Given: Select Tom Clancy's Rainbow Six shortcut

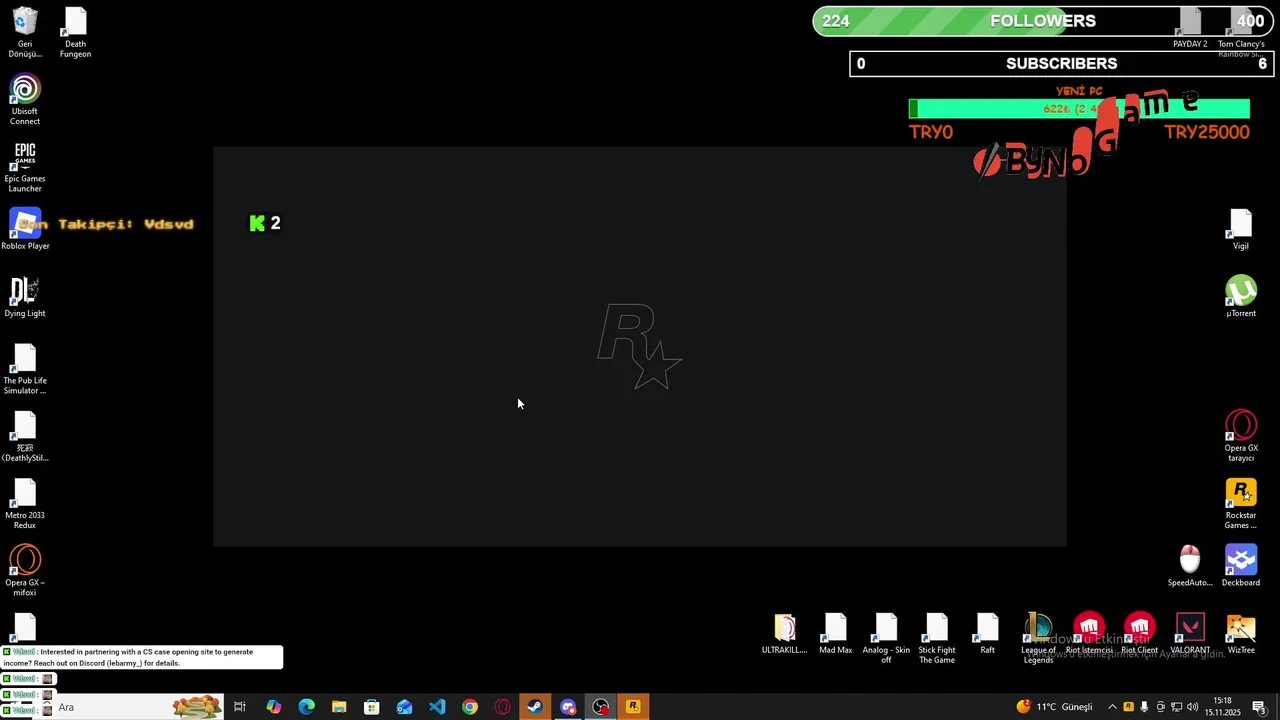Looking at the screenshot, I should (x=1241, y=32).
